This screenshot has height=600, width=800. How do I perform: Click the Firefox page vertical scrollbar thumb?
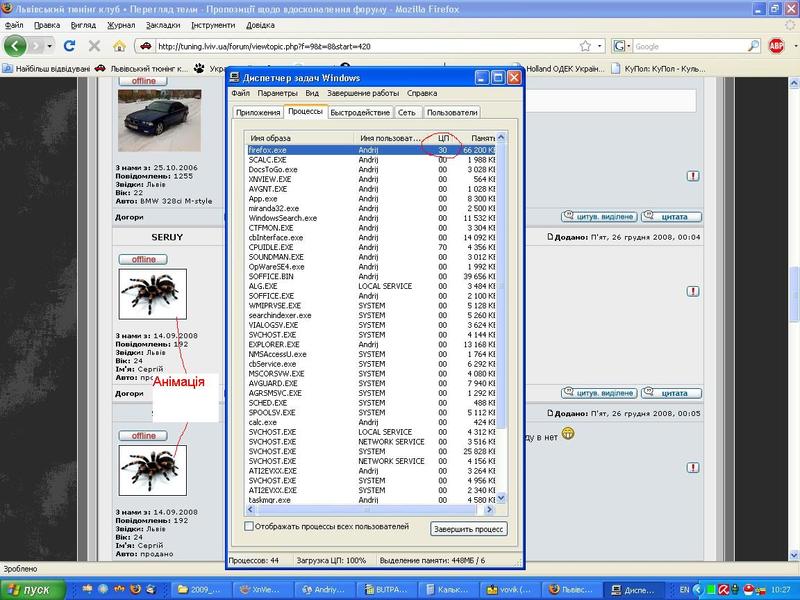794,293
